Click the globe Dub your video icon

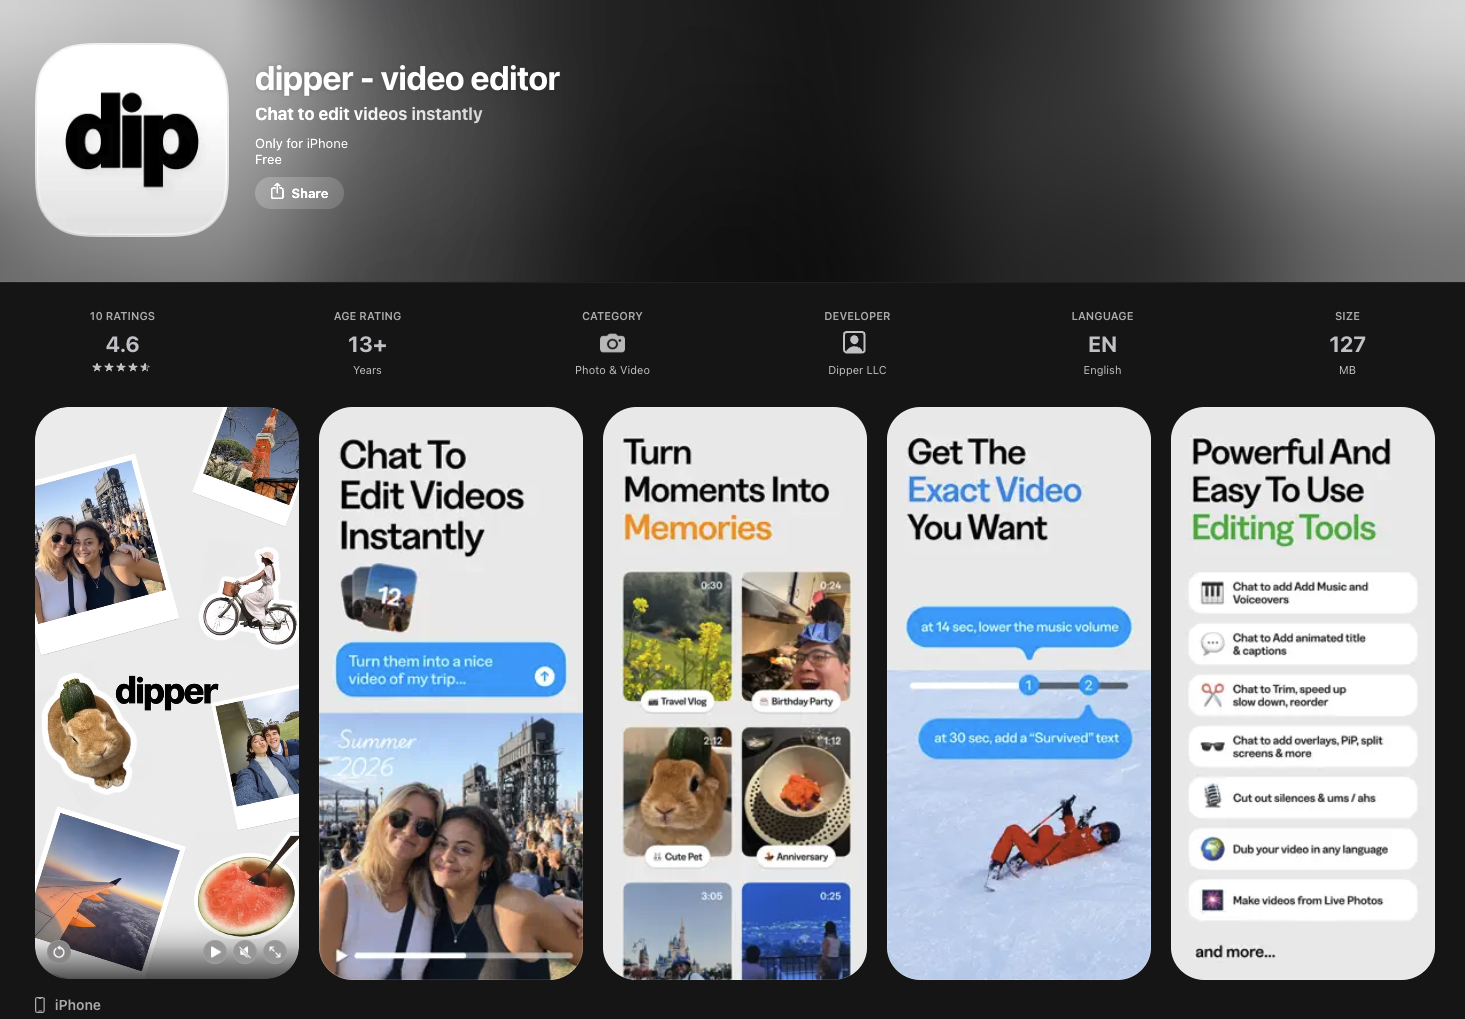1212,849
